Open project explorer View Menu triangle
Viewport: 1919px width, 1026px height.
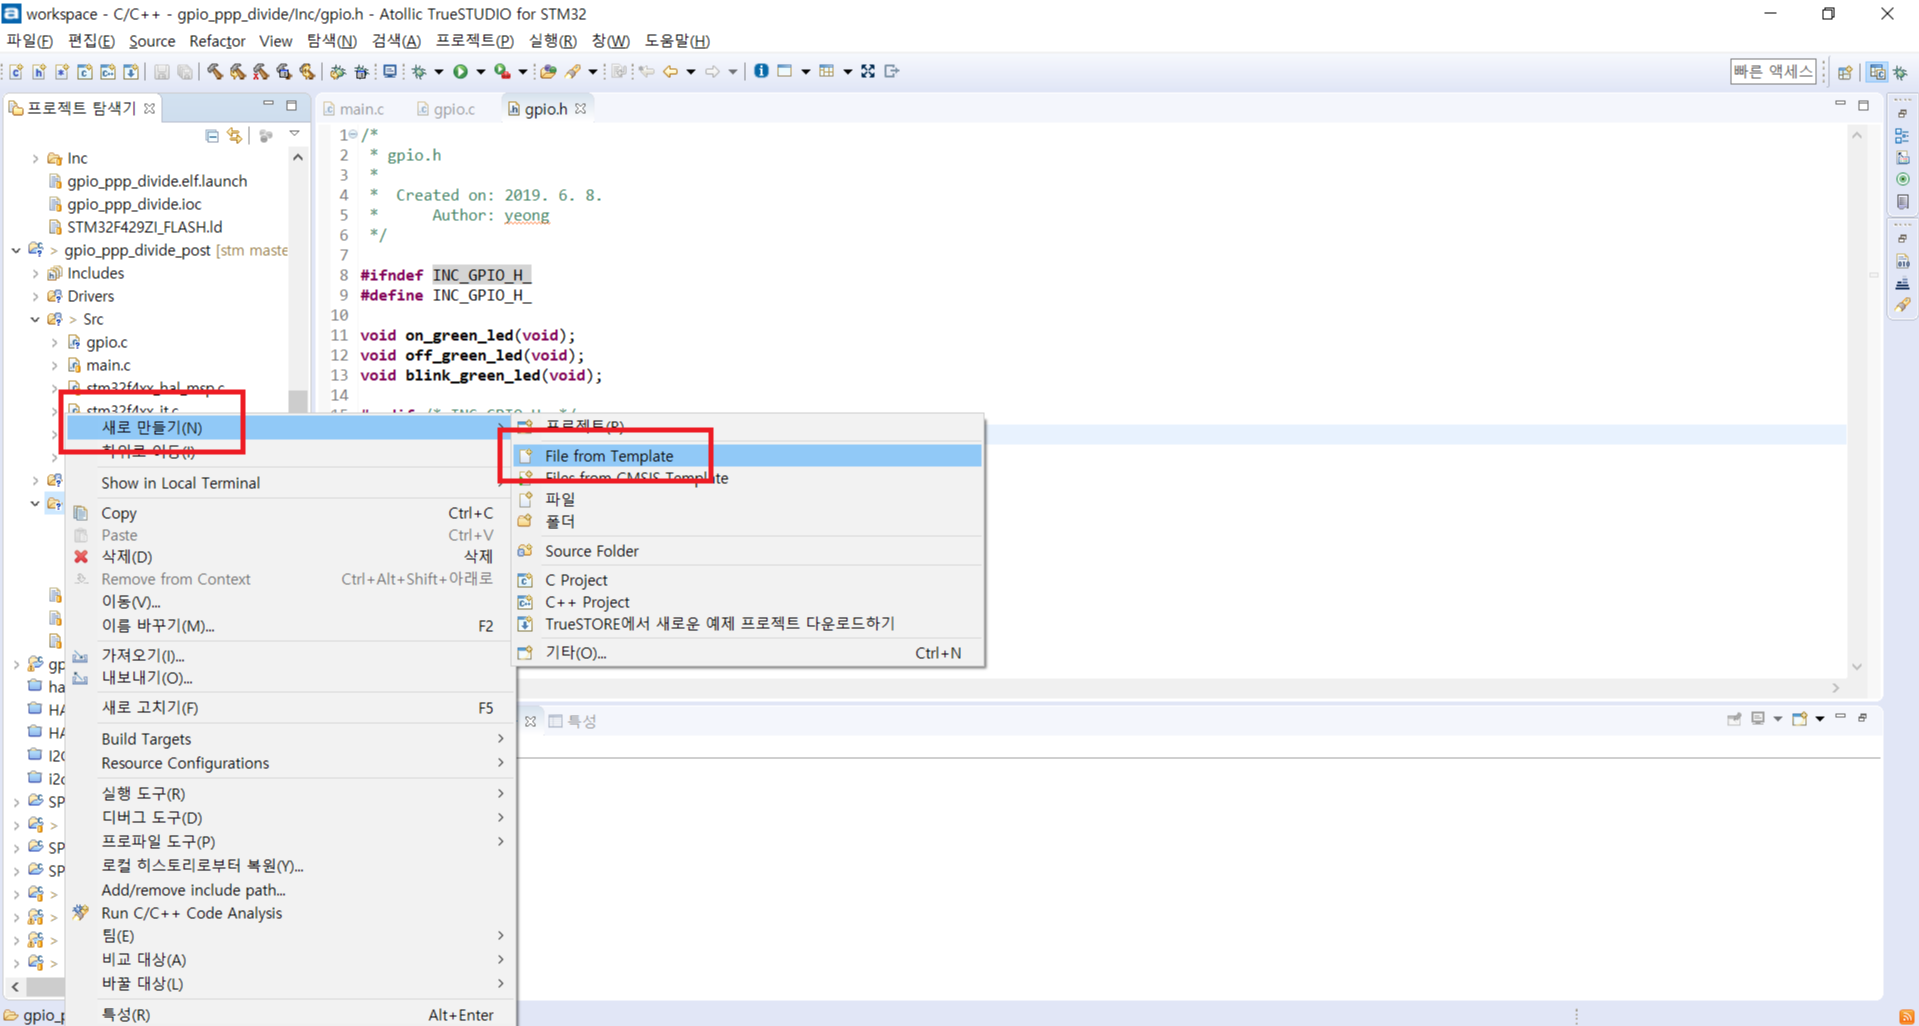(x=294, y=134)
